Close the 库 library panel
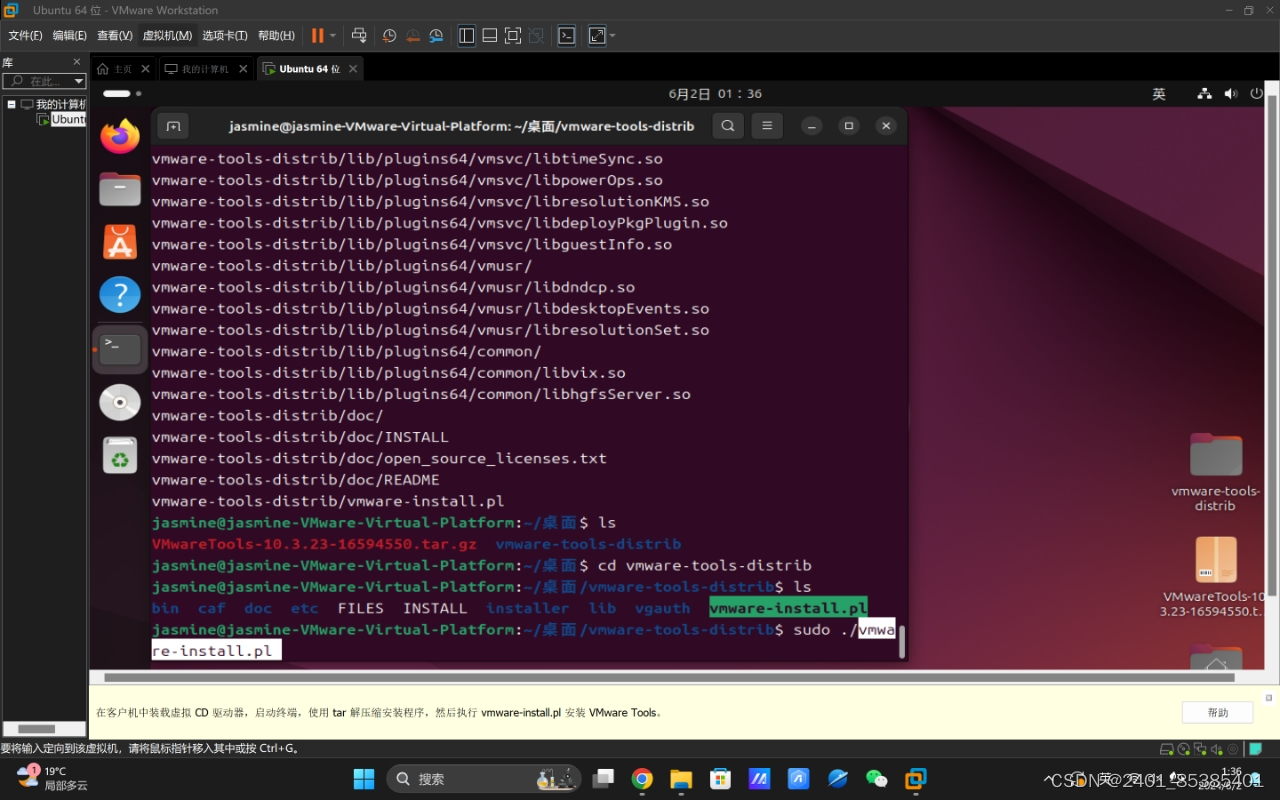Image resolution: width=1280 pixels, height=800 pixels. pyautogui.click(x=77, y=62)
